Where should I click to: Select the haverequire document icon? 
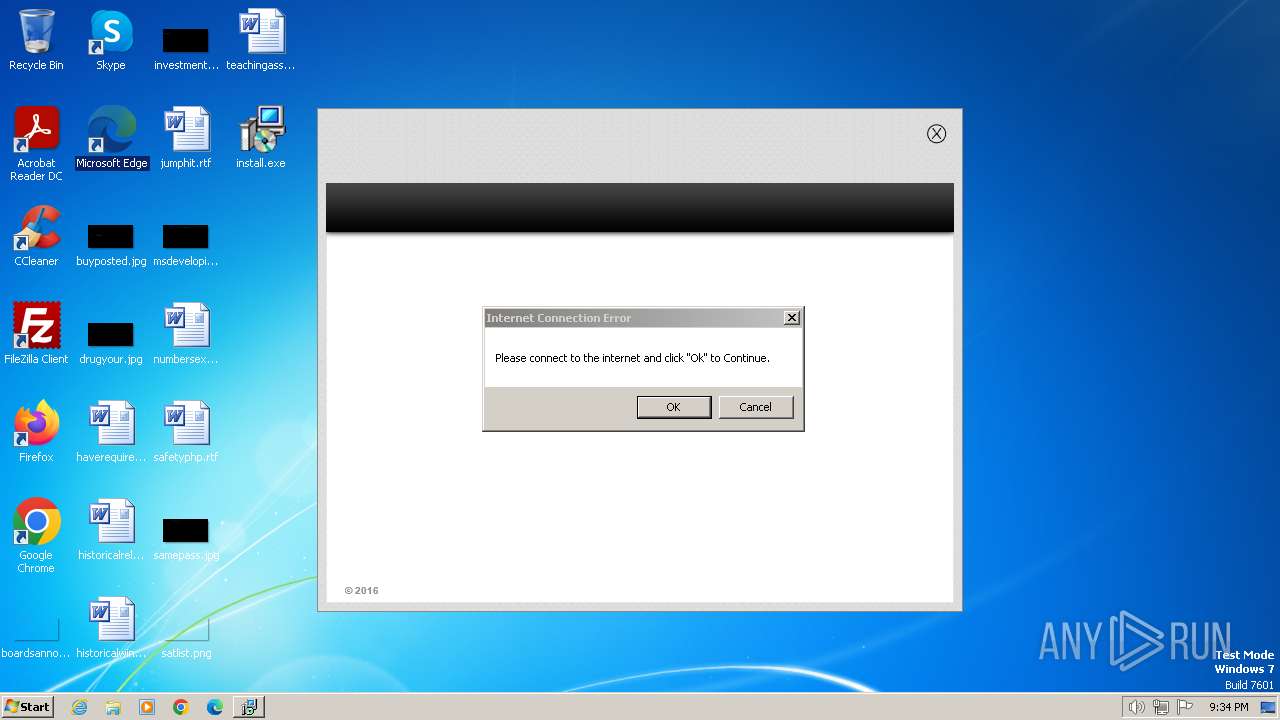tap(111, 432)
